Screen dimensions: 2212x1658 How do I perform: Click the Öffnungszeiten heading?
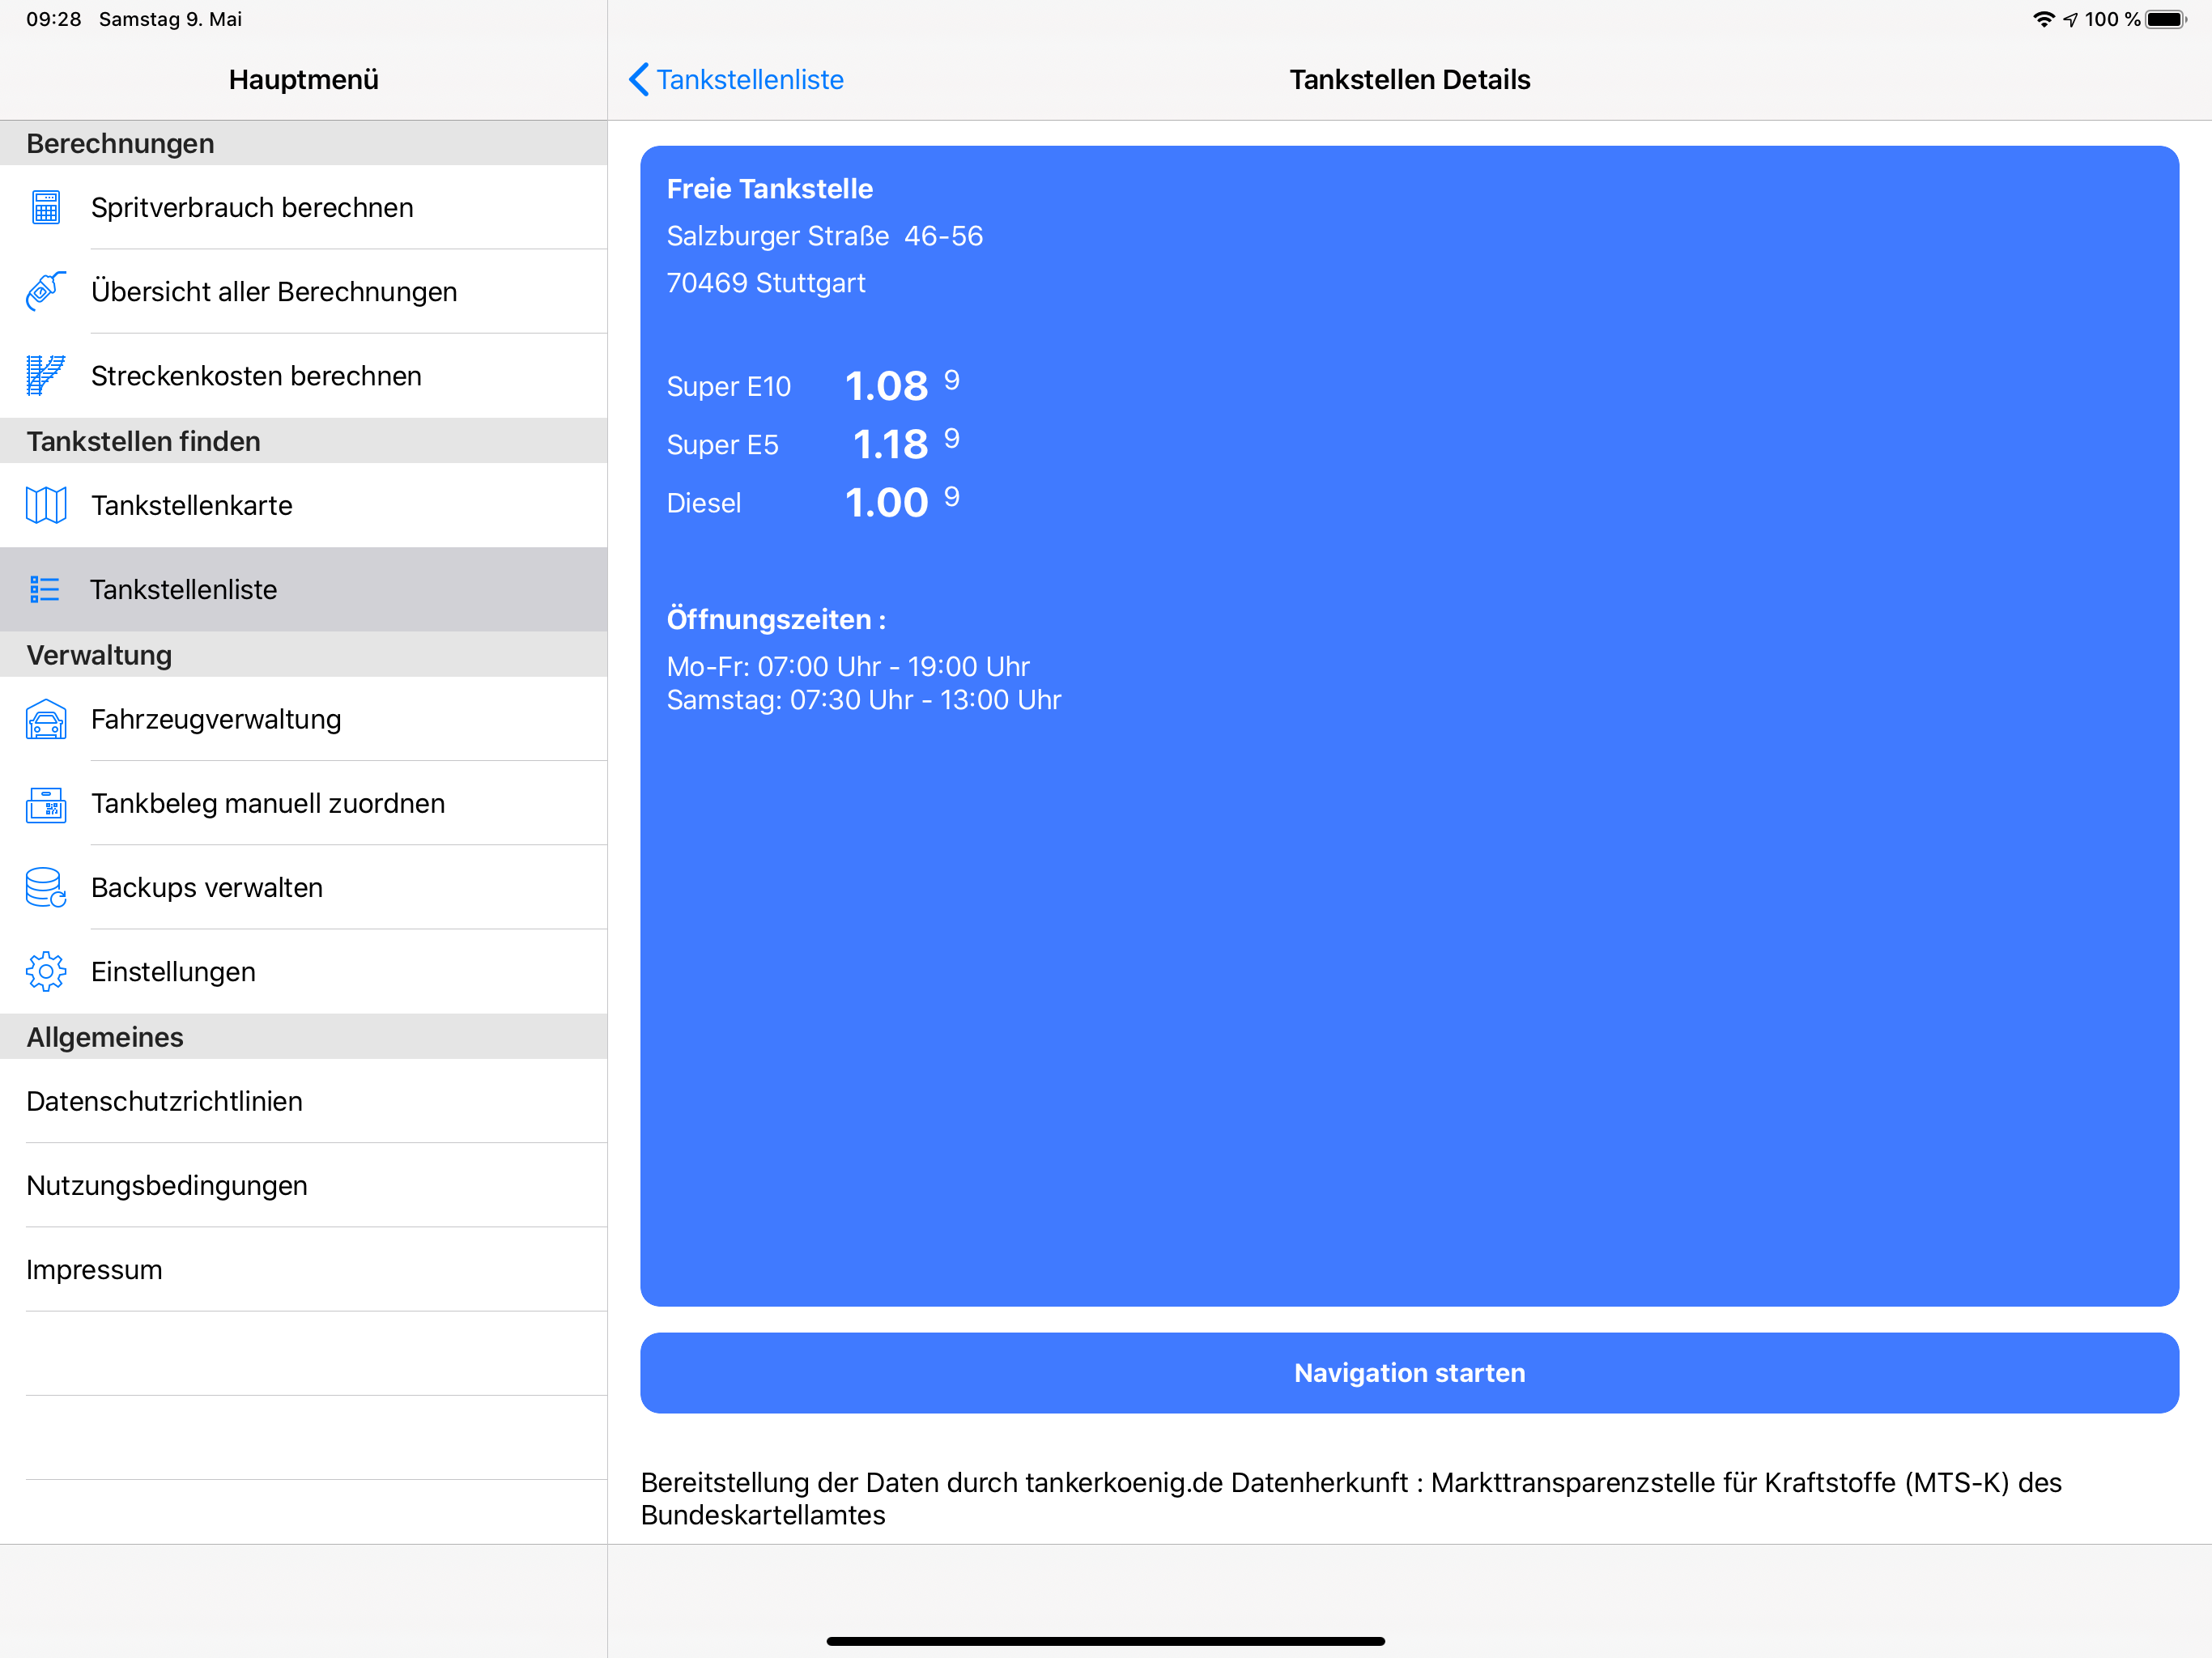[x=776, y=620]
